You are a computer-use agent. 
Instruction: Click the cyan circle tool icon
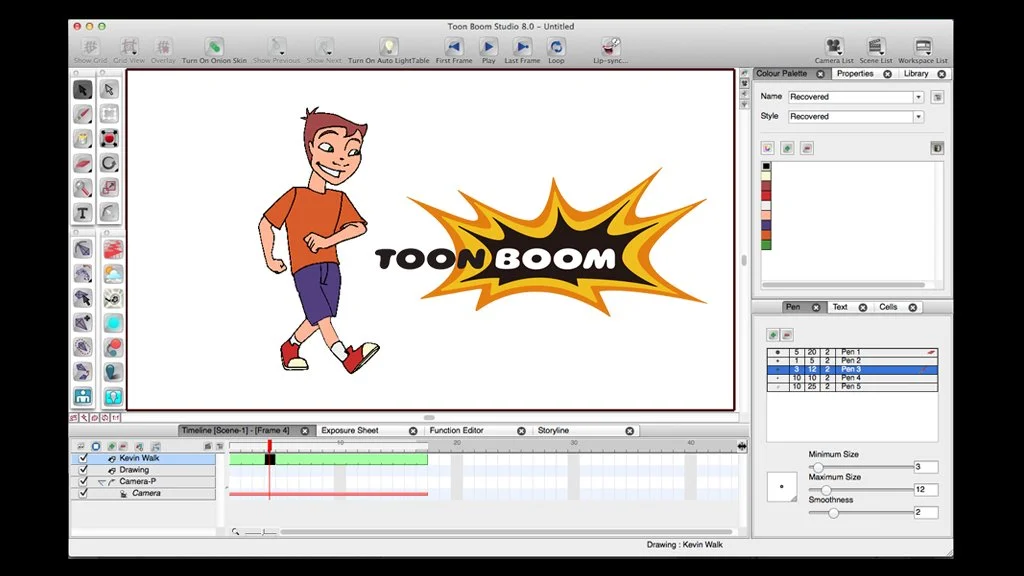(x=113, y=323)
